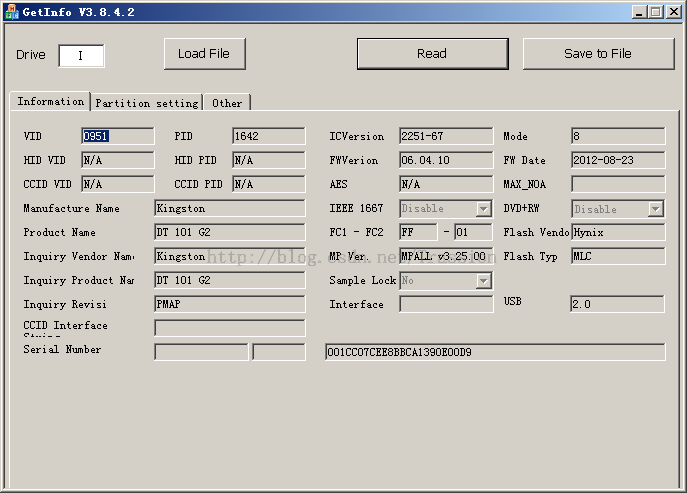
Task: Maximize the GetInfo window
Action: point(656,12)
